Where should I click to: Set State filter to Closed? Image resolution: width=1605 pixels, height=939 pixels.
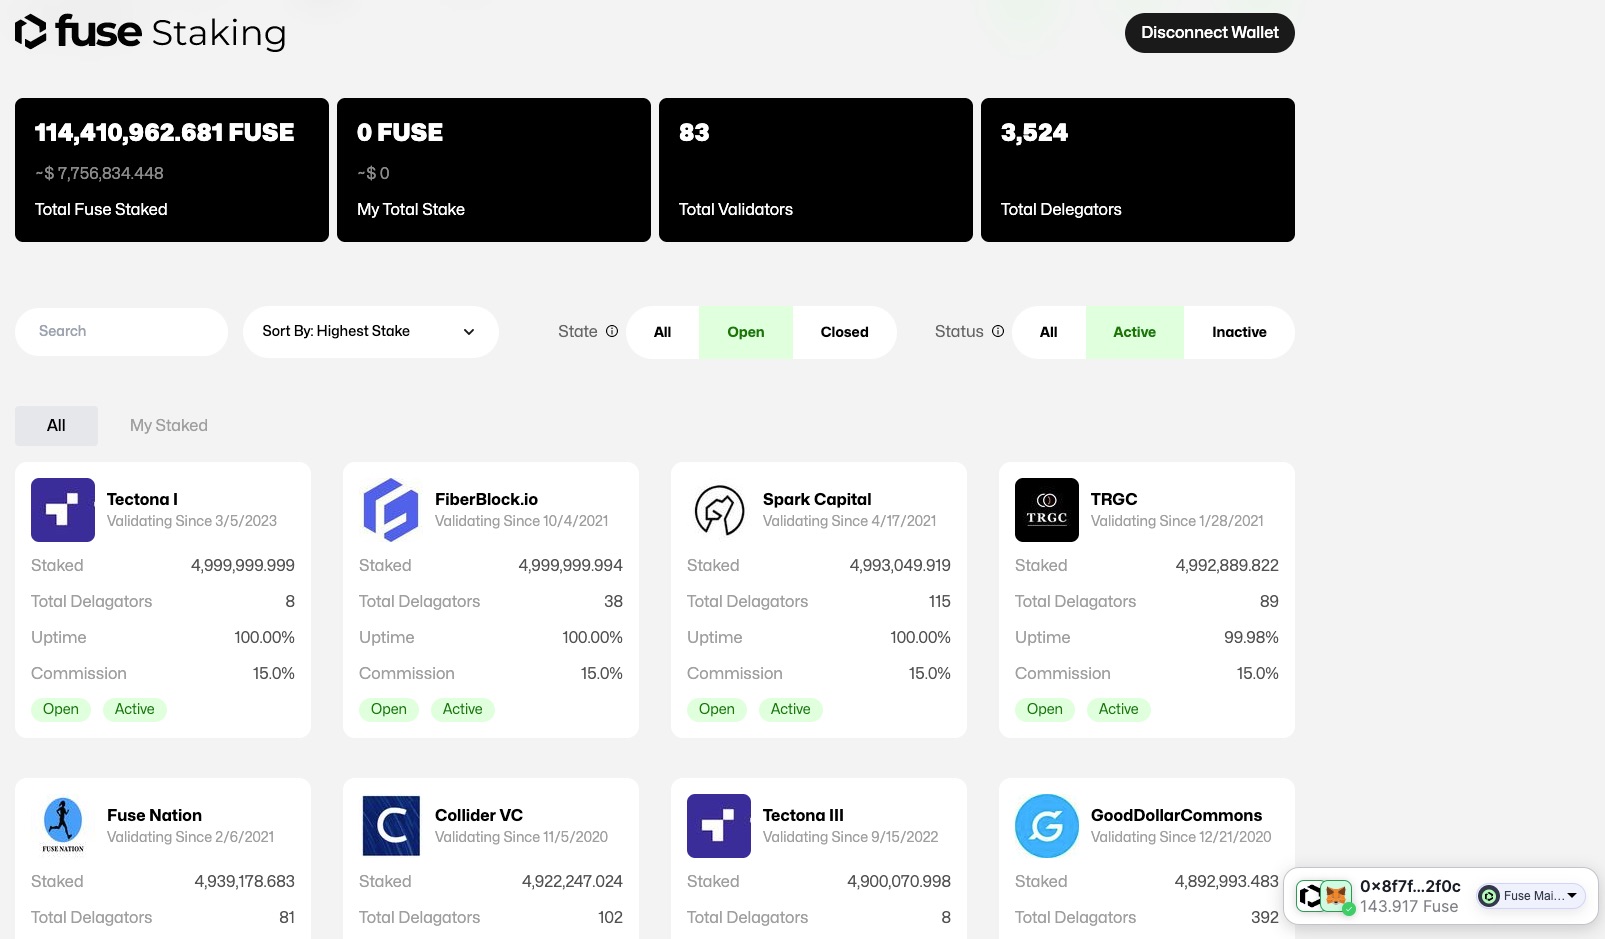[x=844, y=332]
